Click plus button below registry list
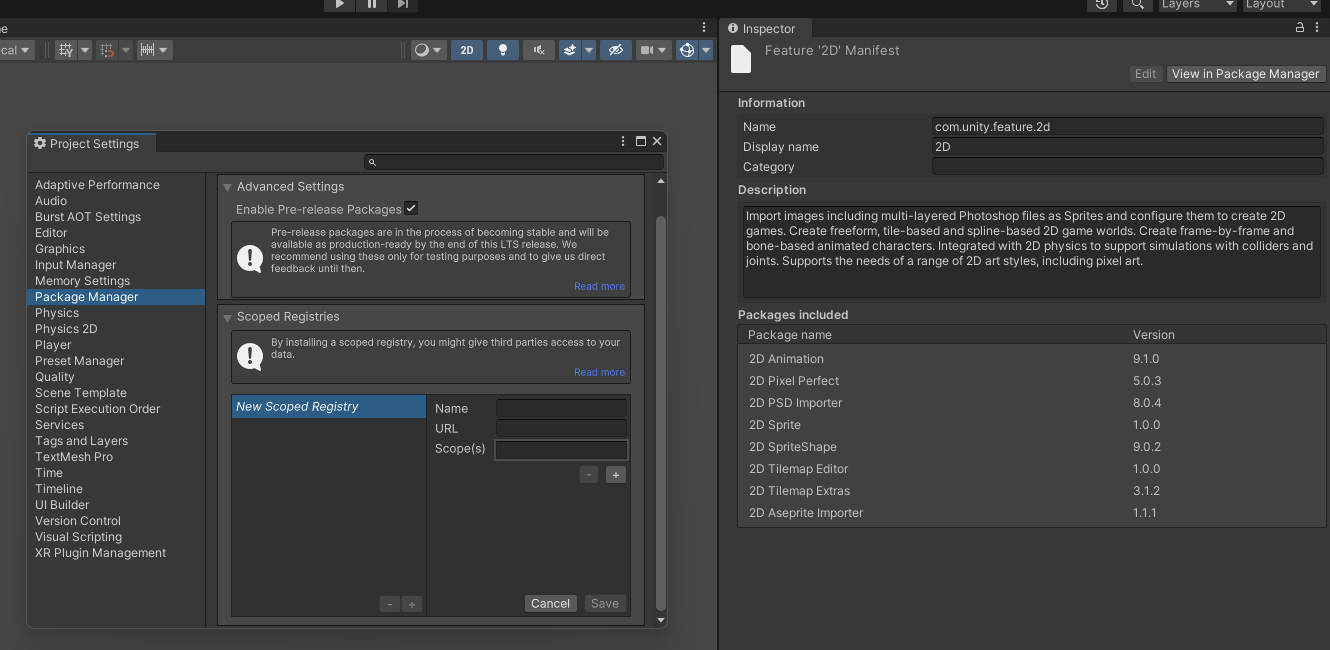 (412, 604)
